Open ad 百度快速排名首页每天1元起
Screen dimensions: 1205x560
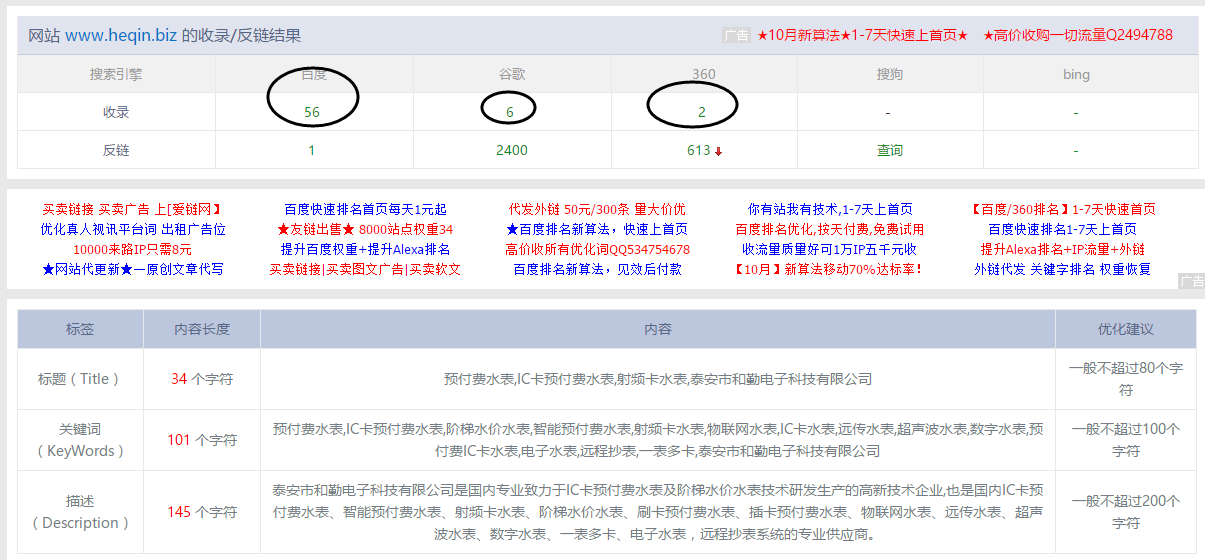tap(365, 209)
